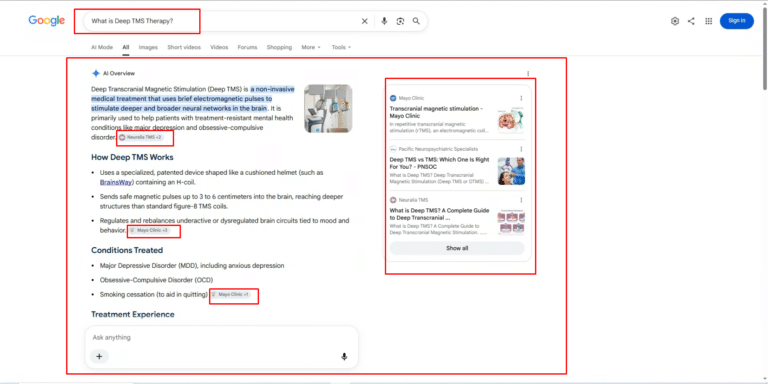
Task: Open three-dot menu on Pacific Neuropsychiatric card
Action: tap(521, 149)
